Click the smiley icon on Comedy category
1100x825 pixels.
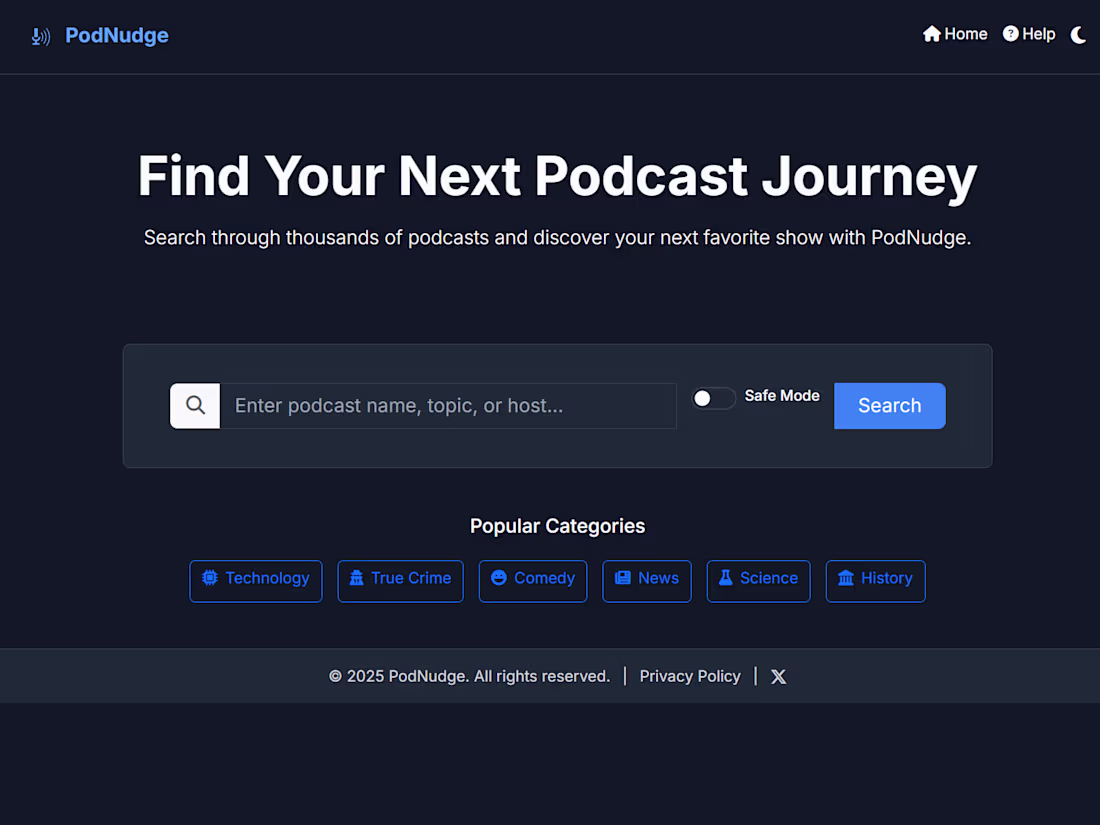tap(498, 578)
